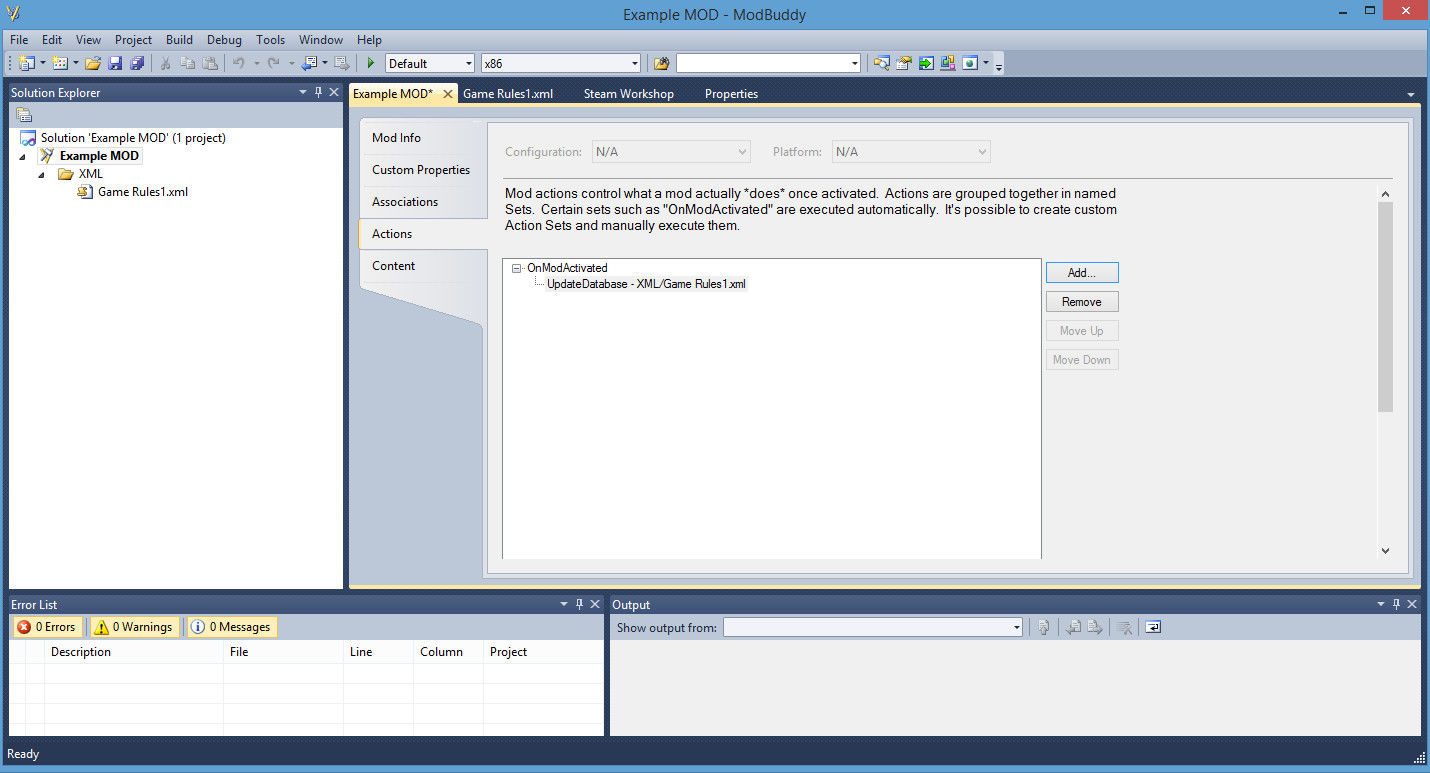Pin the Output panel
Viewport: 1430px width, 773px height.
pos(1396,604)
